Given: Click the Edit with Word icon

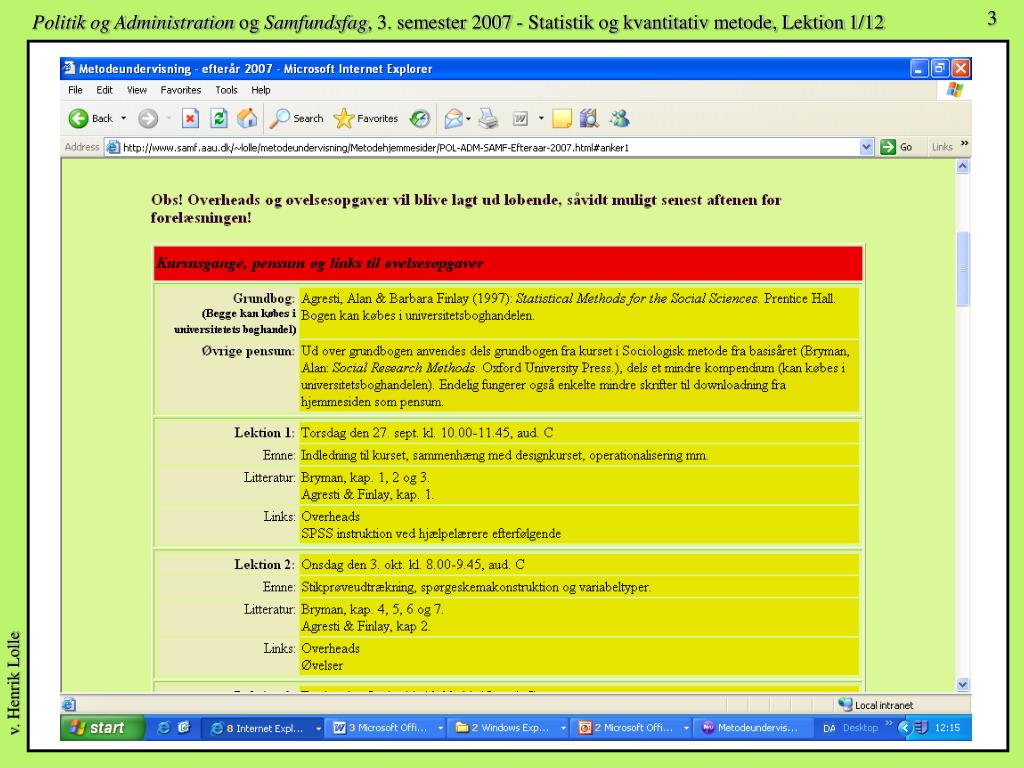Looking at the screenshot, I should pos(520,118).
